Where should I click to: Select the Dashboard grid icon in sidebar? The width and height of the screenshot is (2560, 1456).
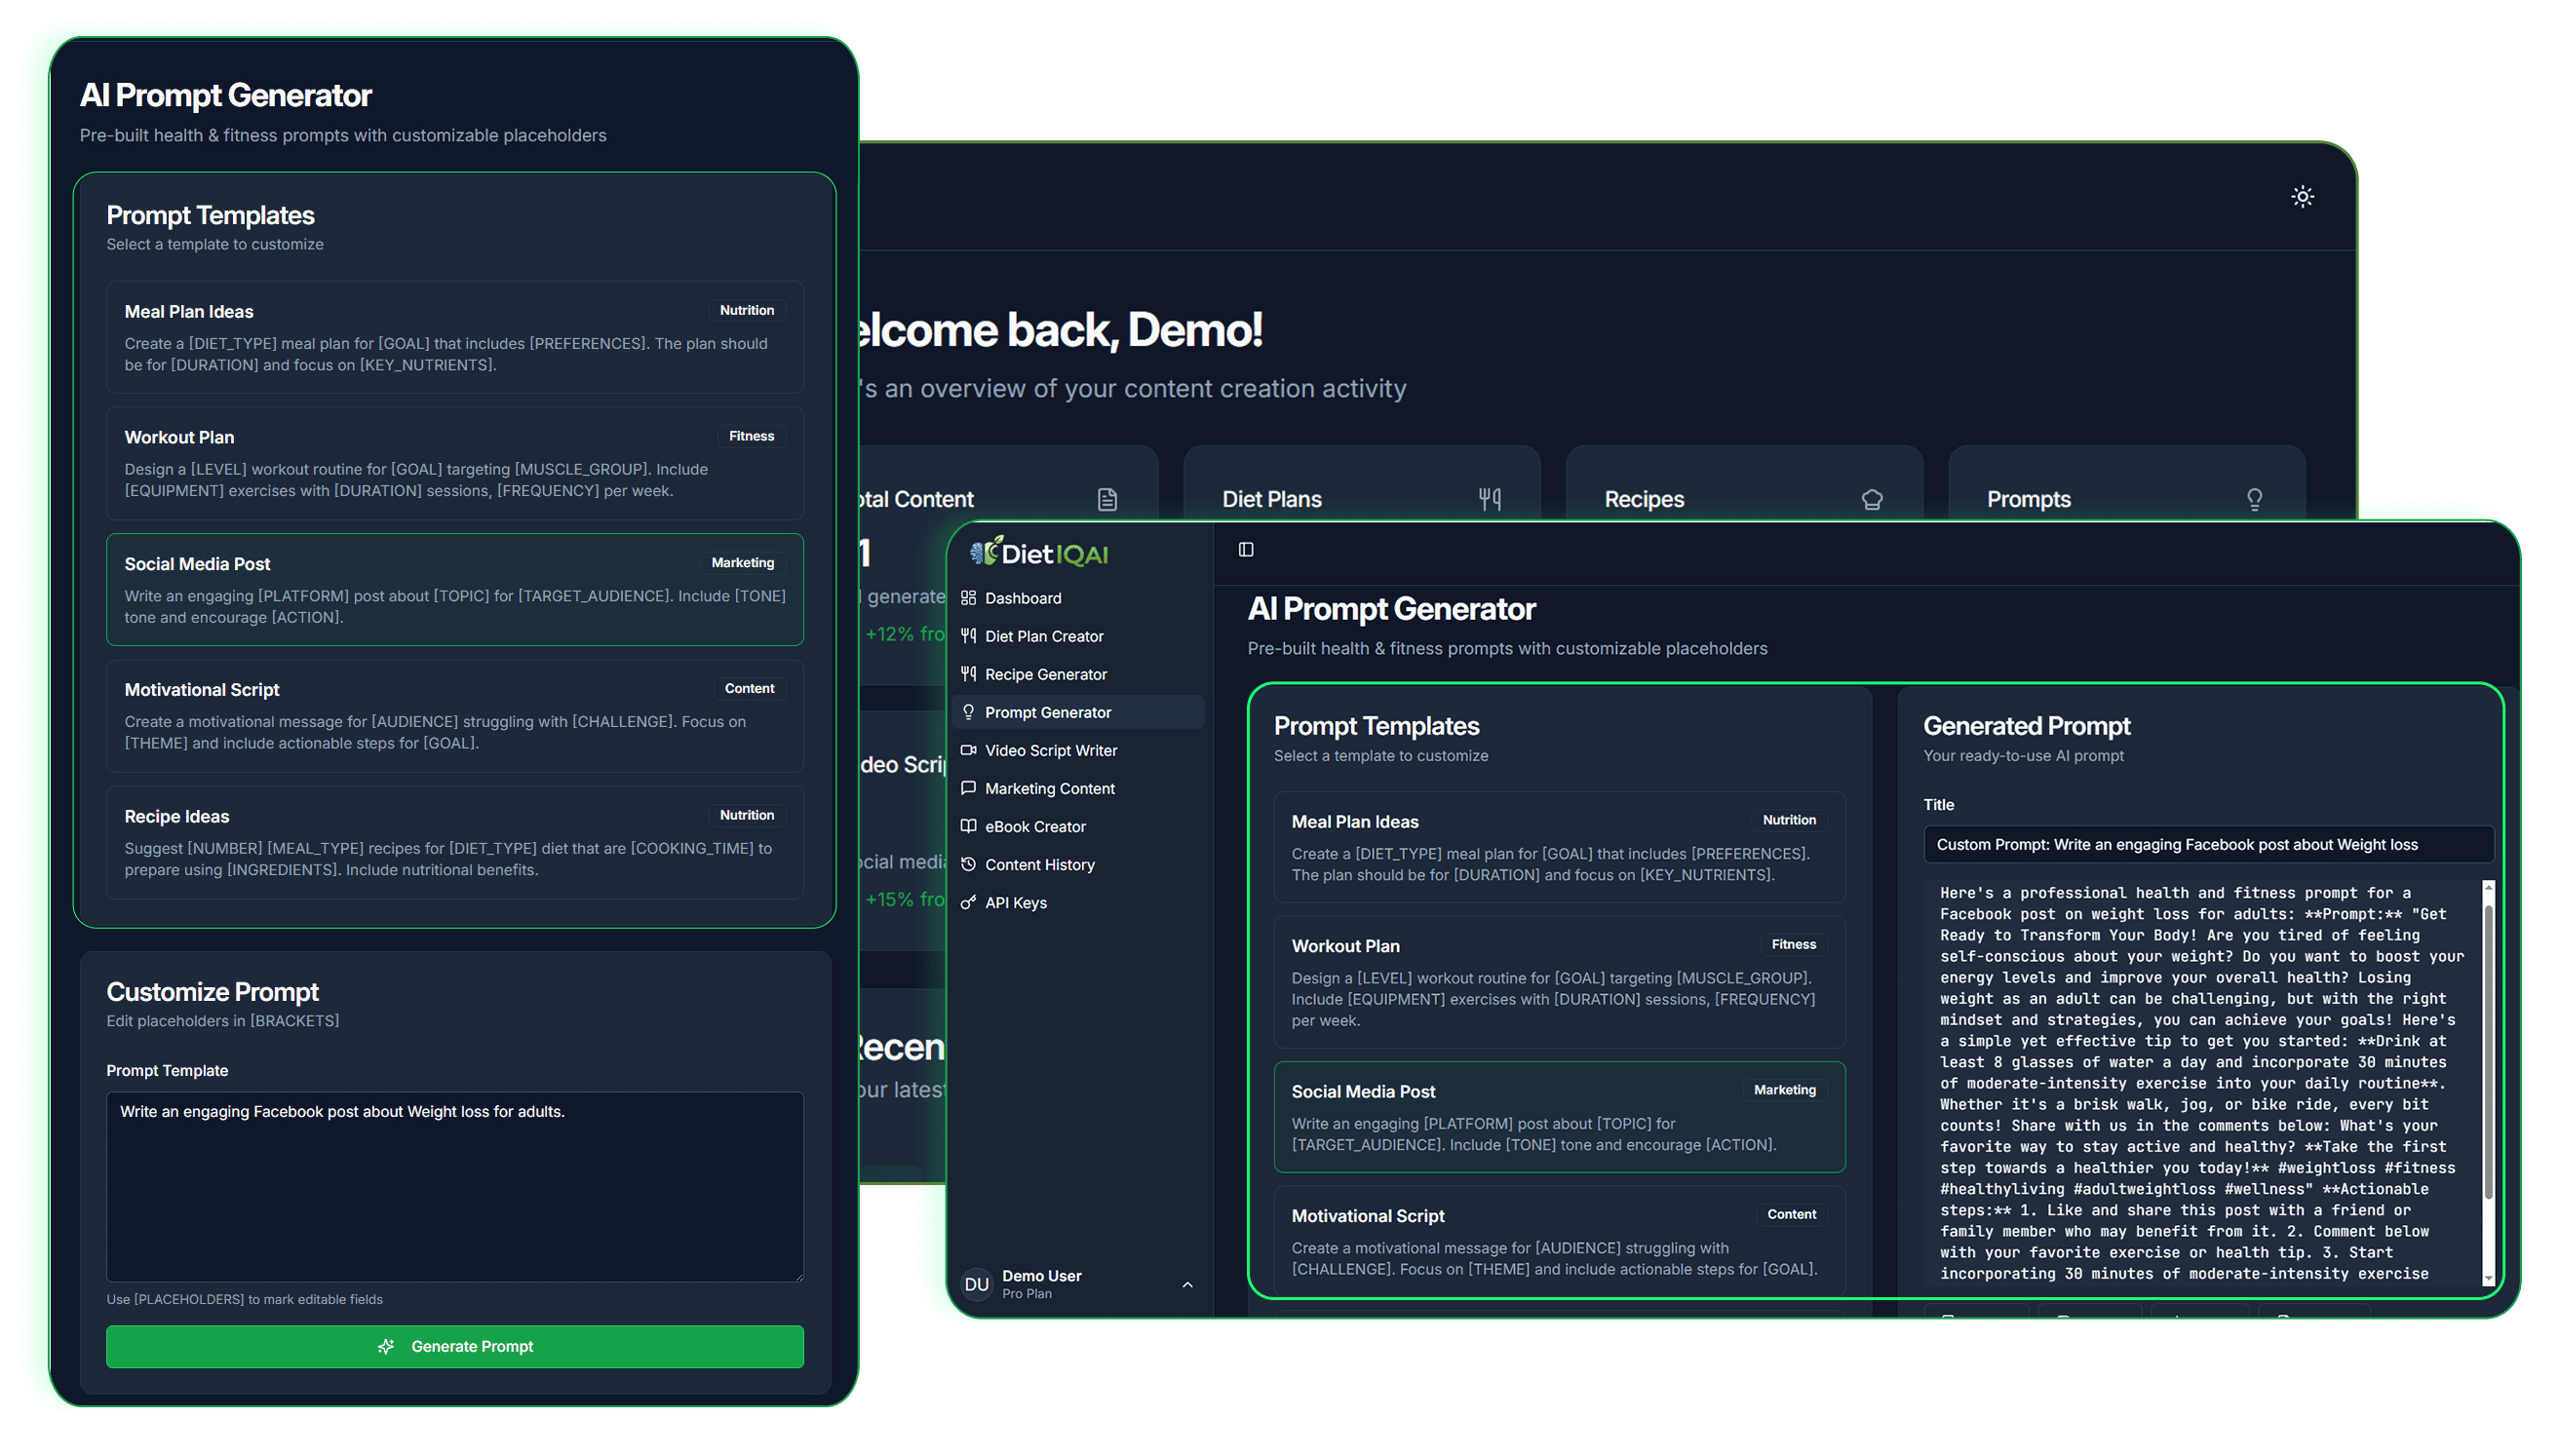969,597
